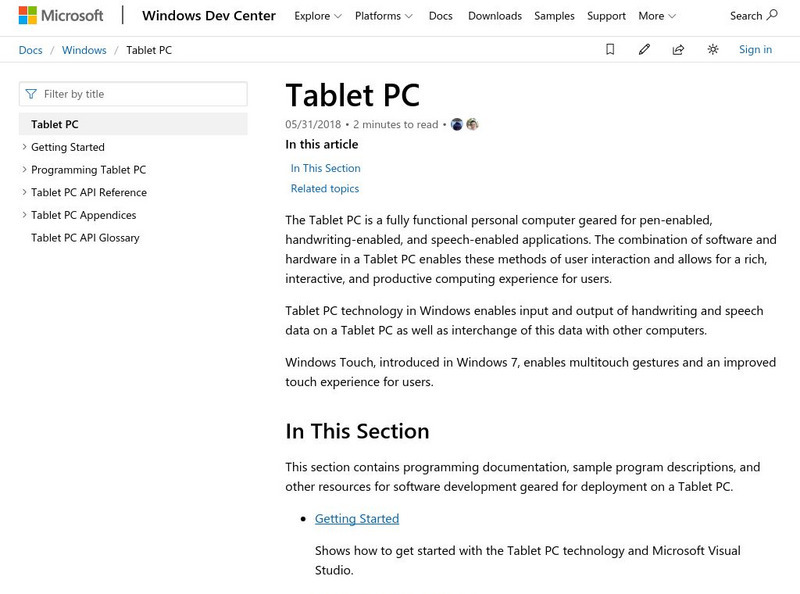
Task: Click the Edit pencil icon
Action: coord(644,49)
